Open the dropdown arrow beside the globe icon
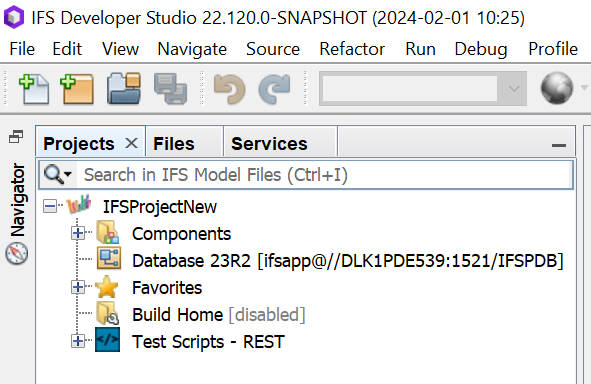591x384 pixels. [584, 88]
